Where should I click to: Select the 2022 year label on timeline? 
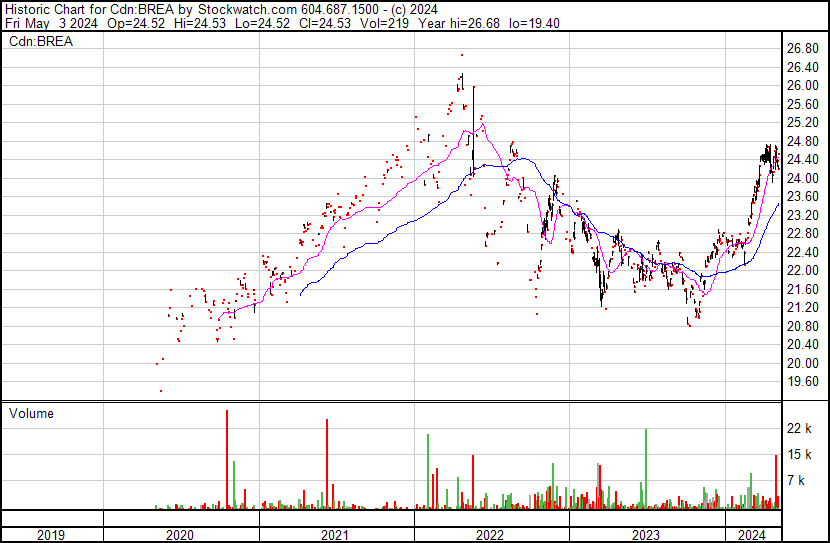tap(491, 535)
